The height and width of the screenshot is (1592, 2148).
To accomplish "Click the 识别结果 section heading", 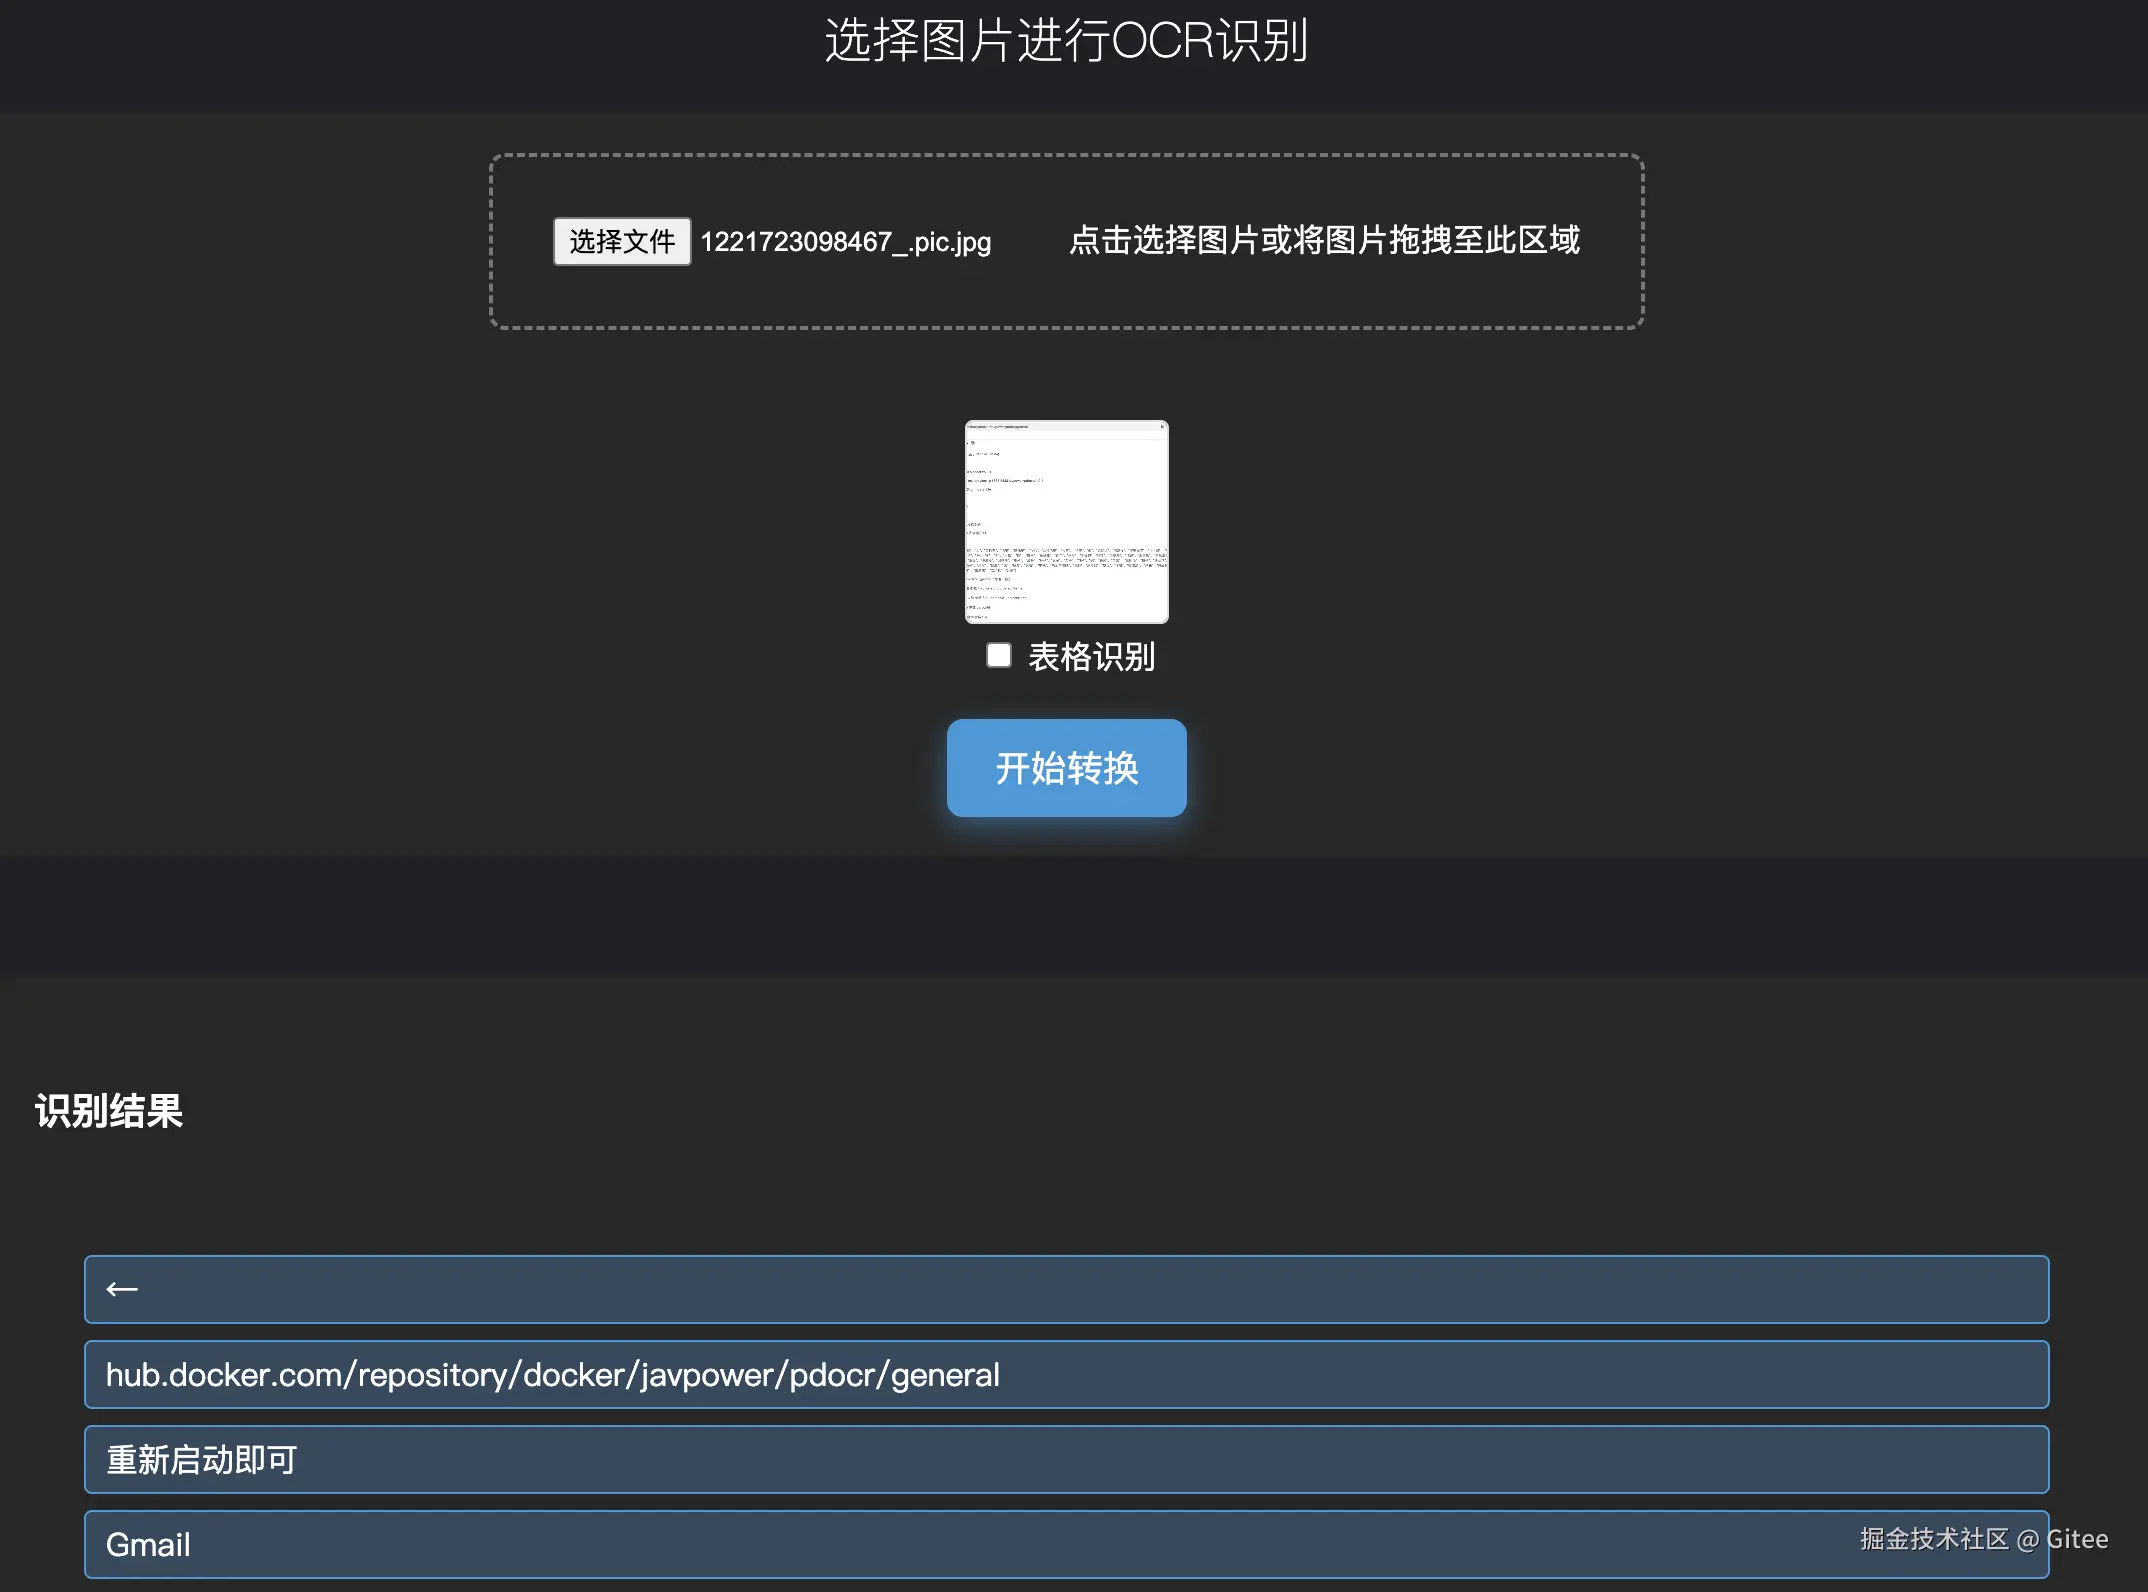I will pos(109,1111).
